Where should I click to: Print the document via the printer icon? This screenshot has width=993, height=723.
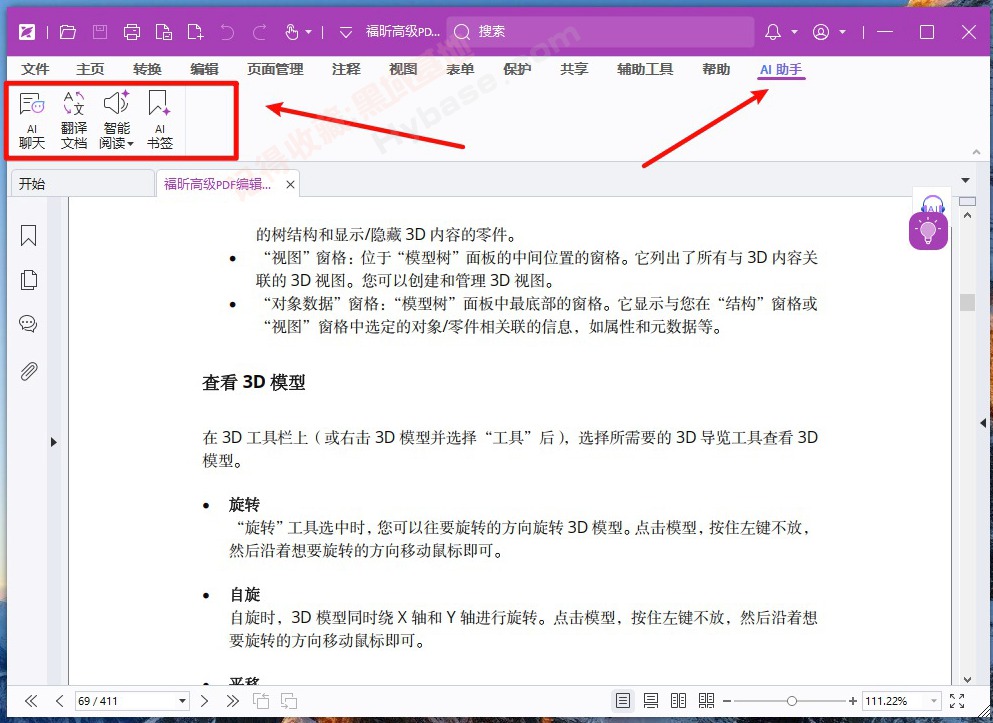pyautogui.click(x=132, y=32)
